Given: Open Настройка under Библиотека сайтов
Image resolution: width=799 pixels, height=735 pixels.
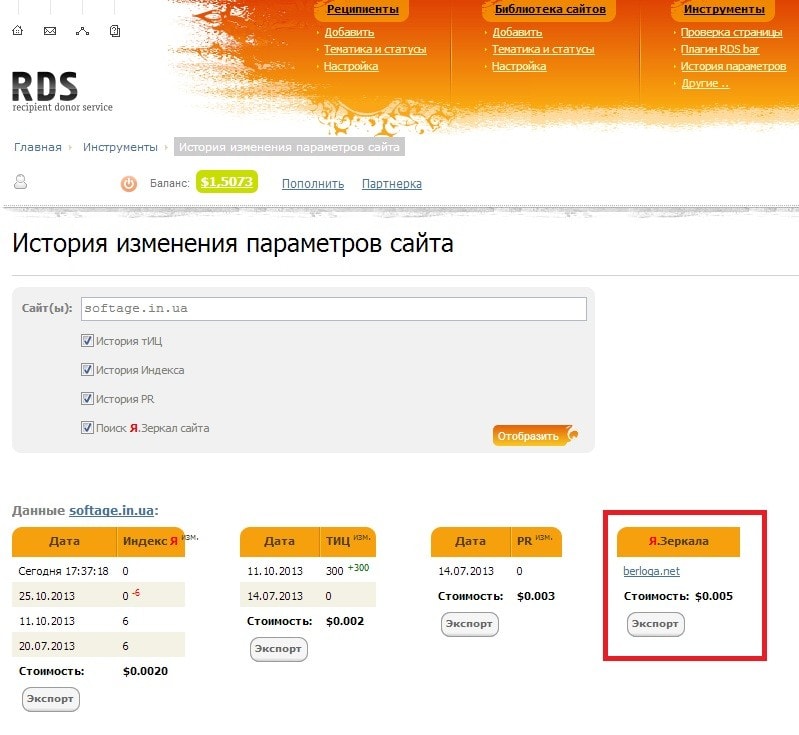Looking at the screenshot, I should (x=519, y=66).
